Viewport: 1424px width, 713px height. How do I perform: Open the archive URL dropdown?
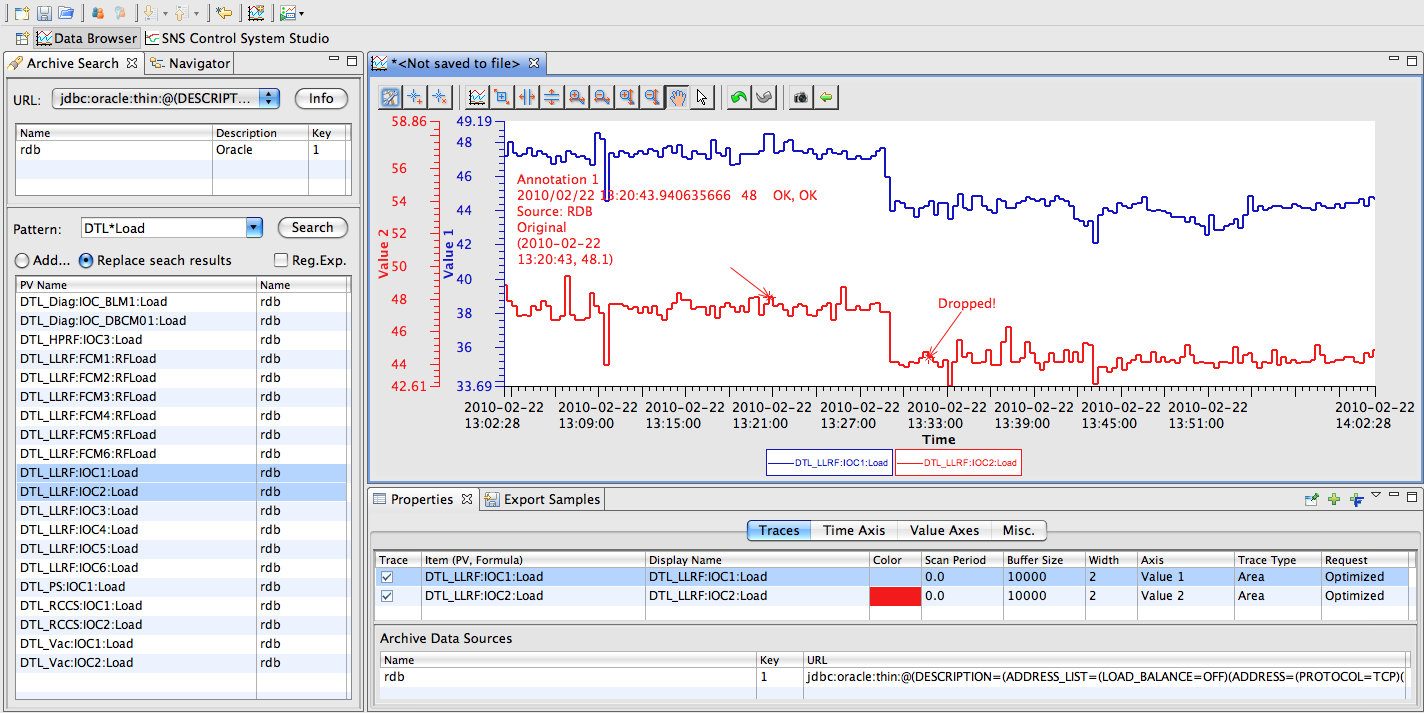268,98
